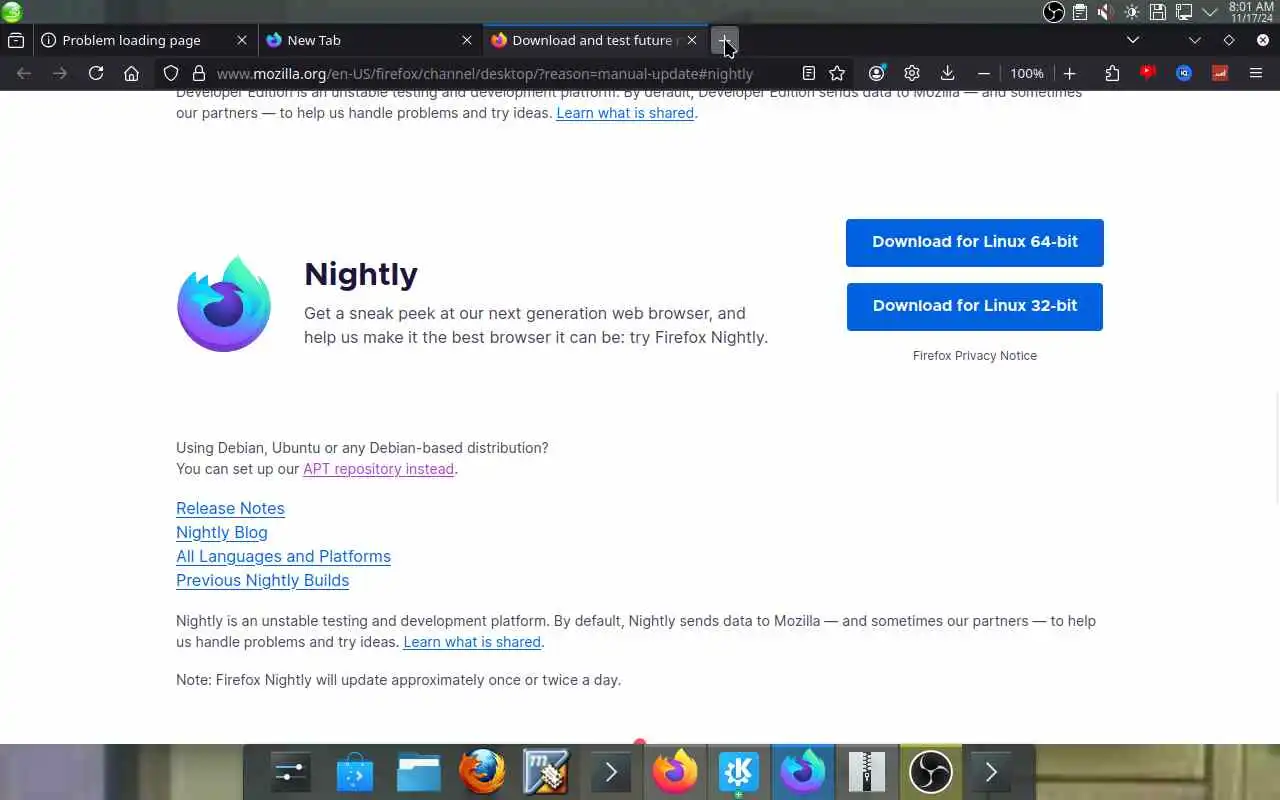
Task: Reset zoom level at 100%
Action: point(1027,73)
